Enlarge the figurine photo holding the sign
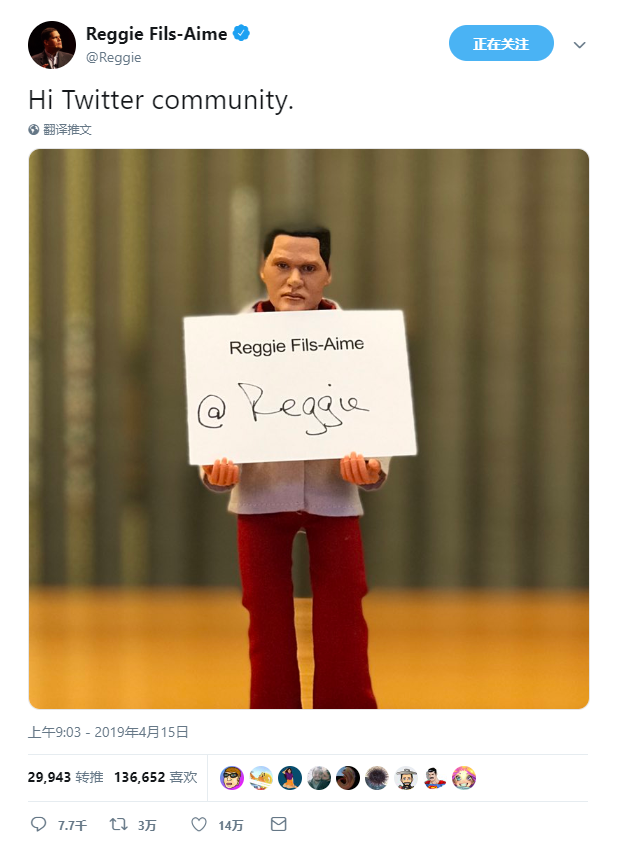Image resolution: width=617 pixels, height=849 pixels. click(308, 429)
